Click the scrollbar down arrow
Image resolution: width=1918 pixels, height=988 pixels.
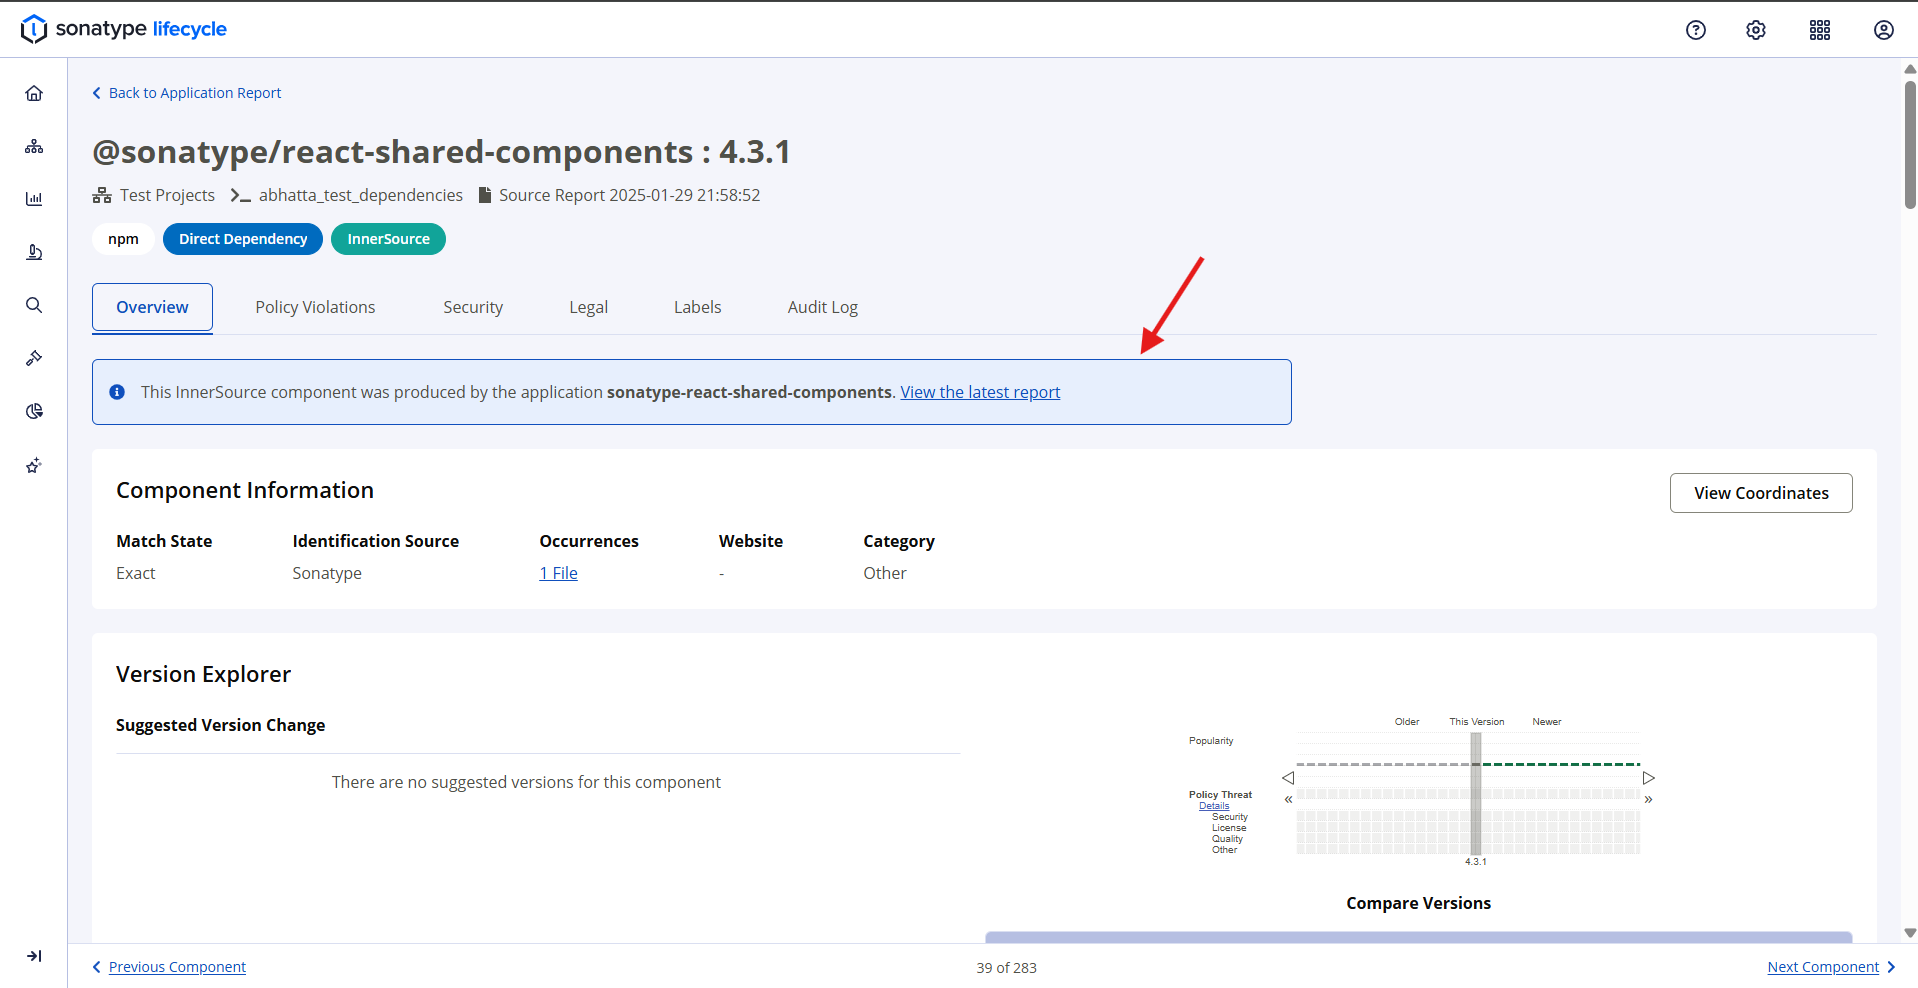pyautogui.click(x=1910, y=933)
